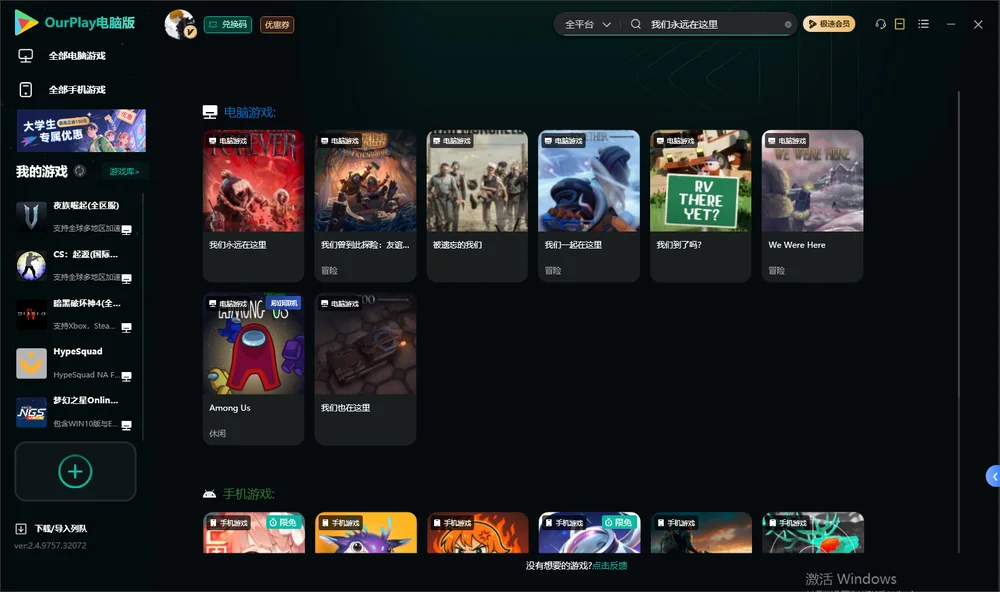This screenshot has height=592, width=1000.
Task: Open the 大学生专属优惠 banner
Action: [82, 131]
